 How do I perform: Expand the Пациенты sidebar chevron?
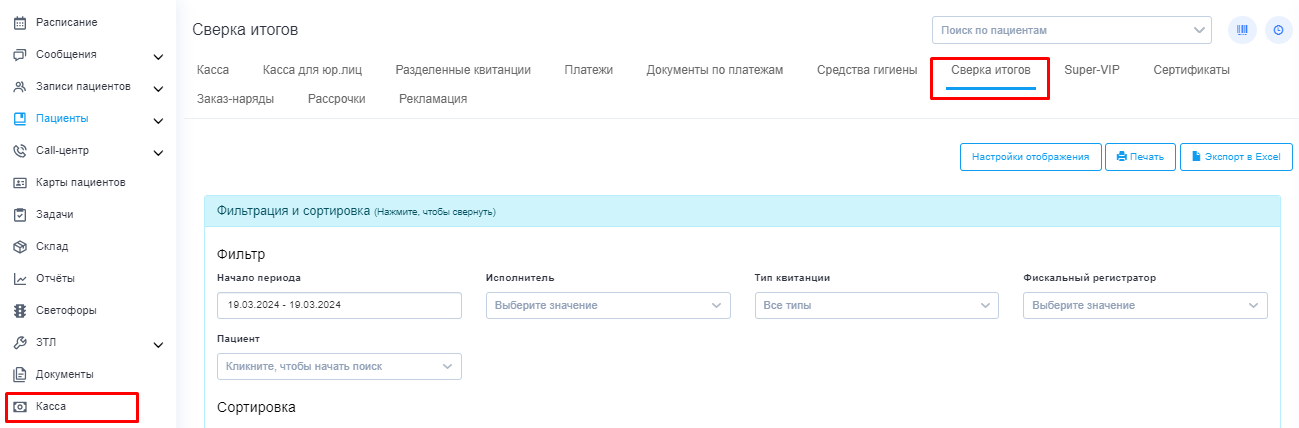click(x=158, y=121)
